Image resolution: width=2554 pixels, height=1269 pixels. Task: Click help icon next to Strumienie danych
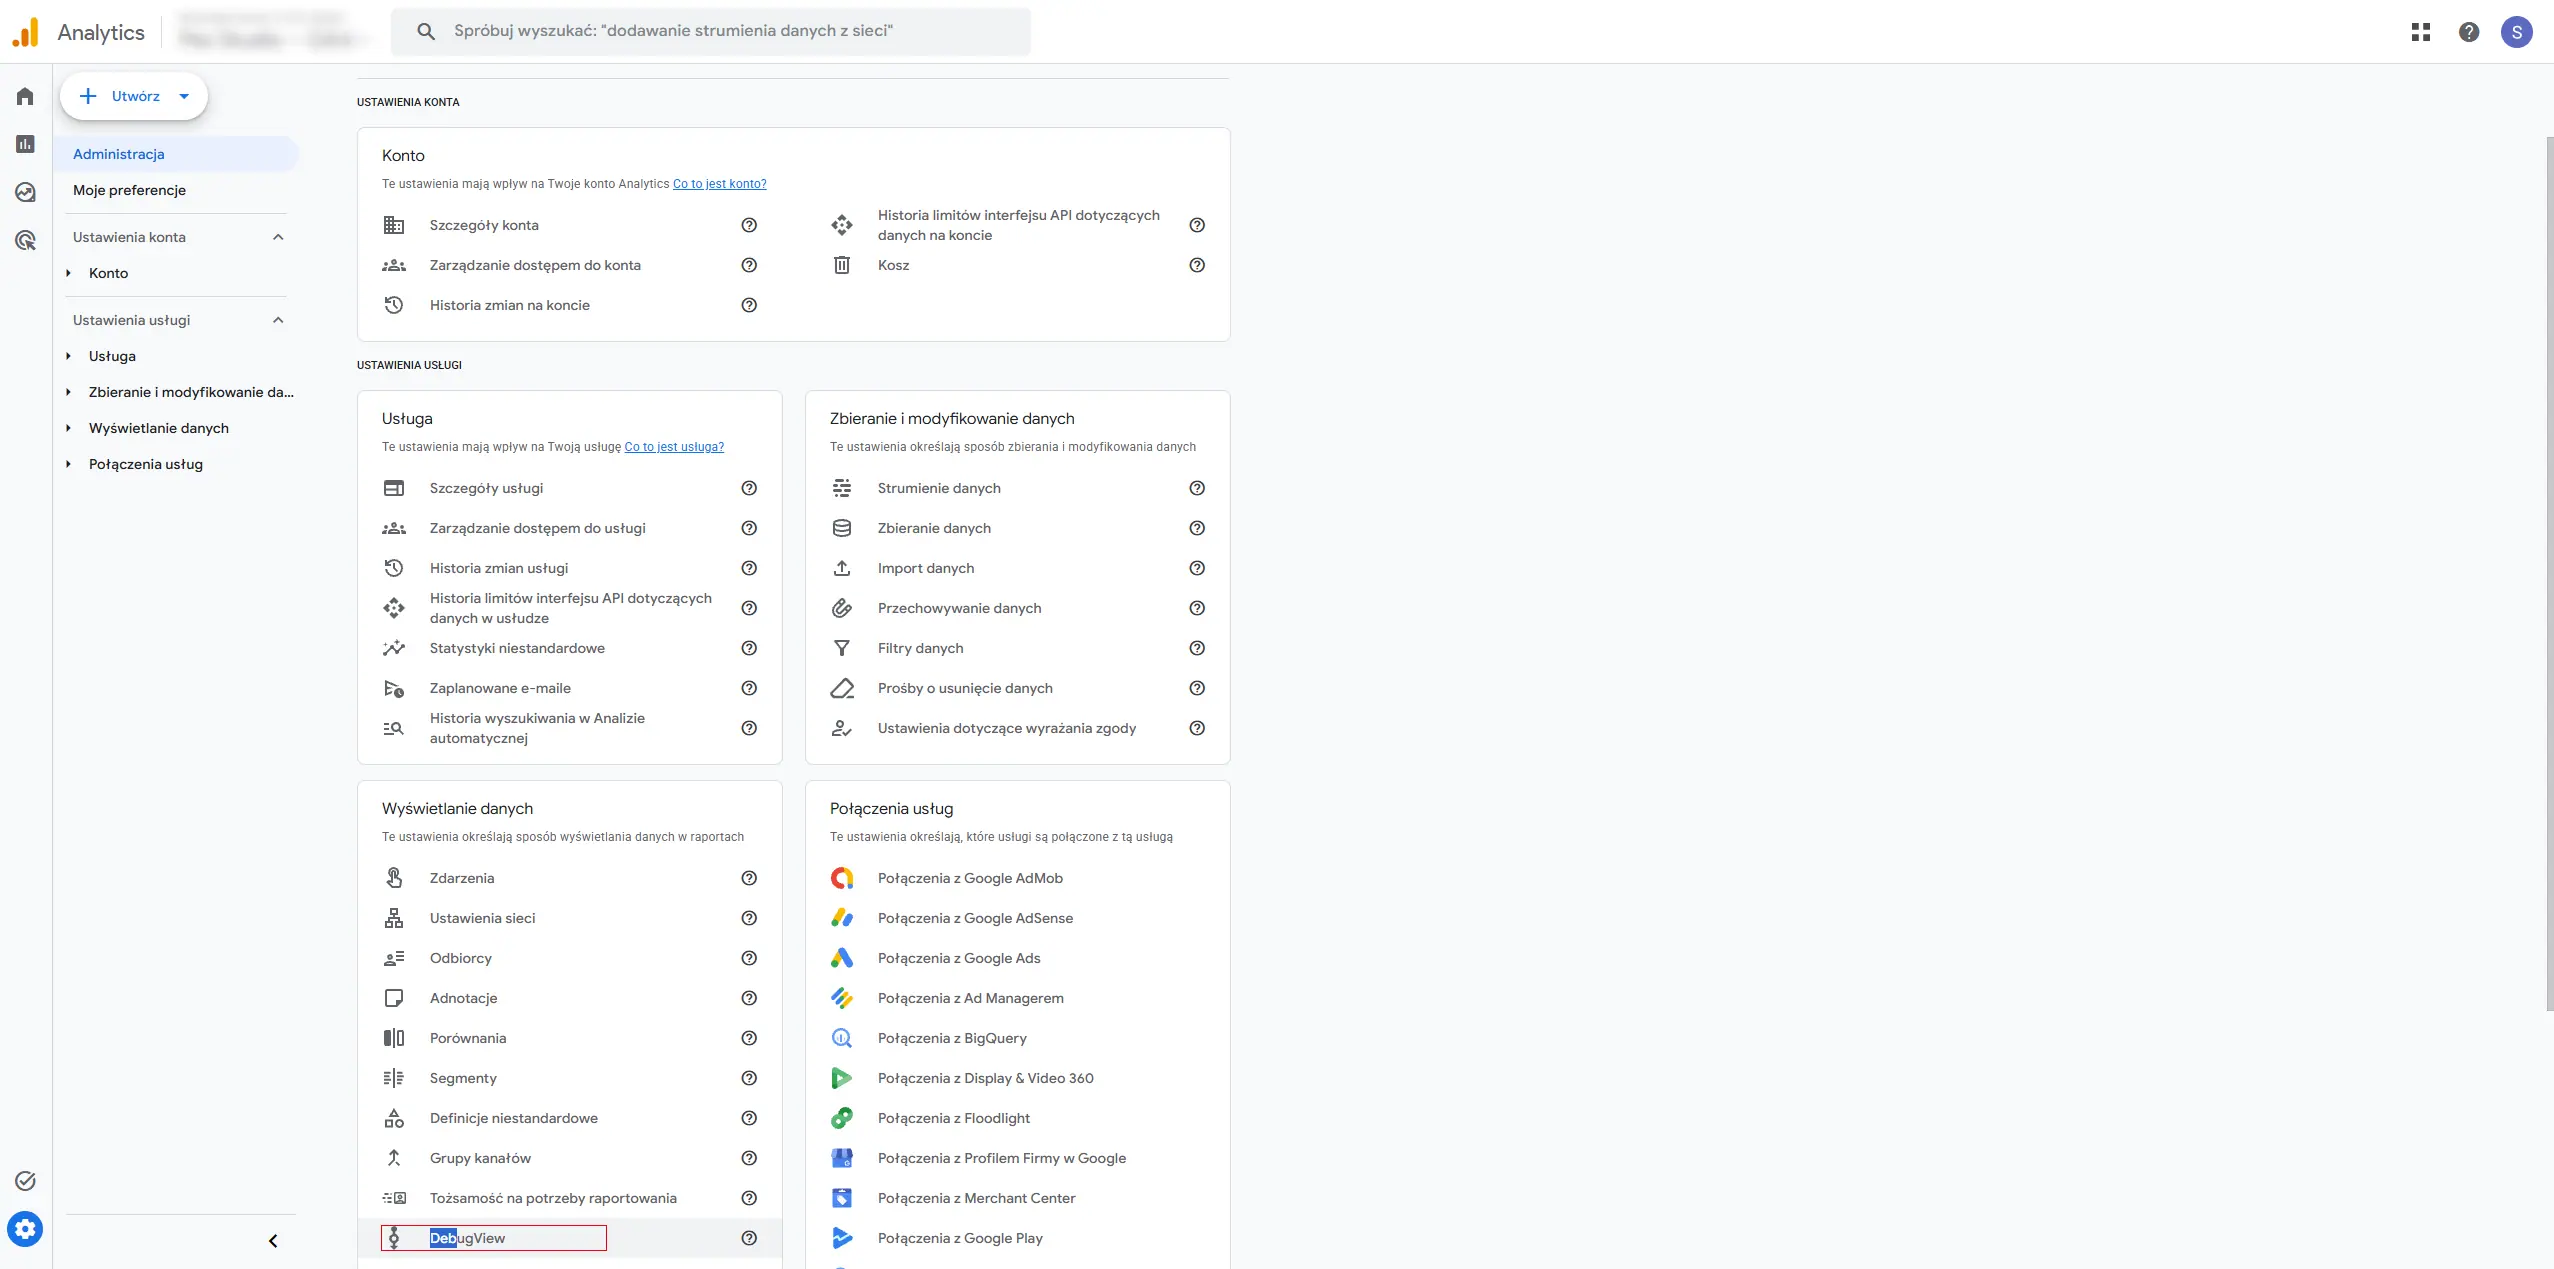click(x=1197, y=488)
